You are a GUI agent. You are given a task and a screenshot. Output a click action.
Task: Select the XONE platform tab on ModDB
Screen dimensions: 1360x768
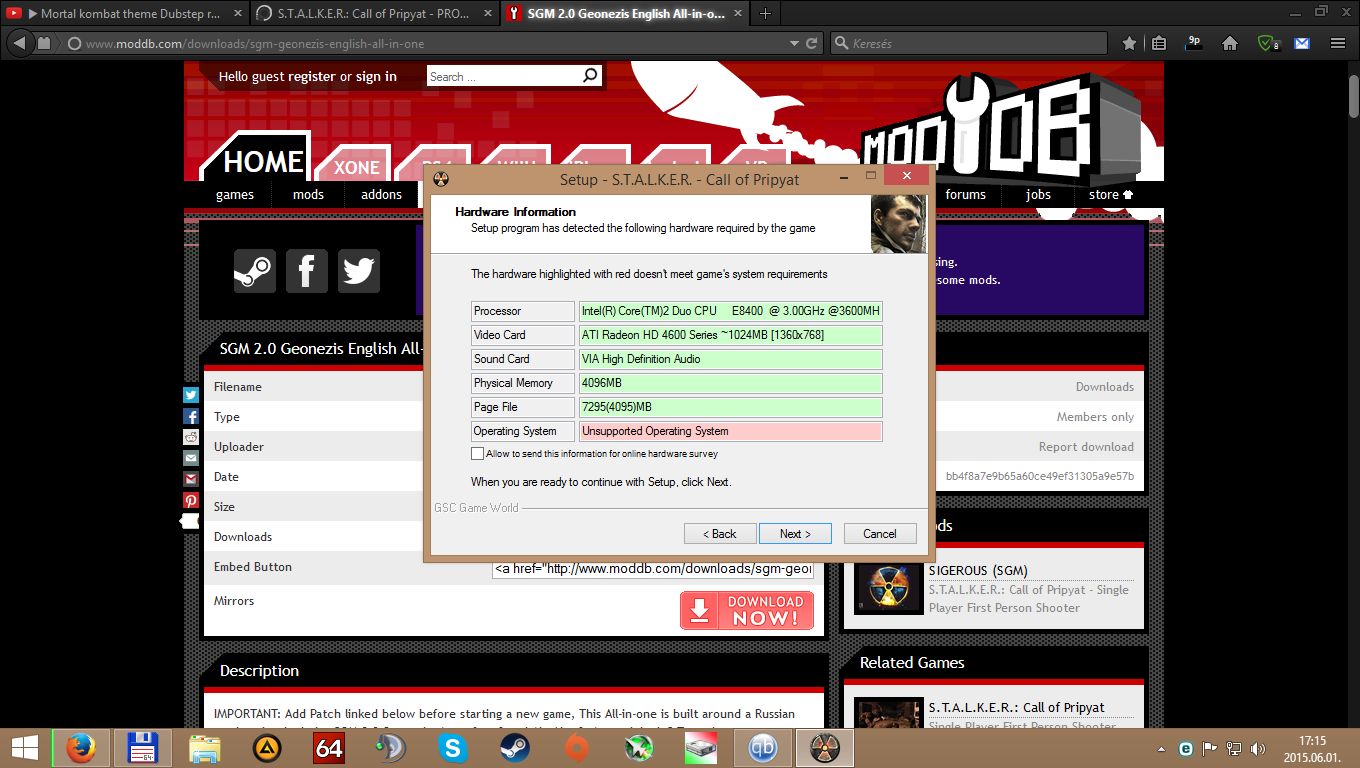click(357, 167)
